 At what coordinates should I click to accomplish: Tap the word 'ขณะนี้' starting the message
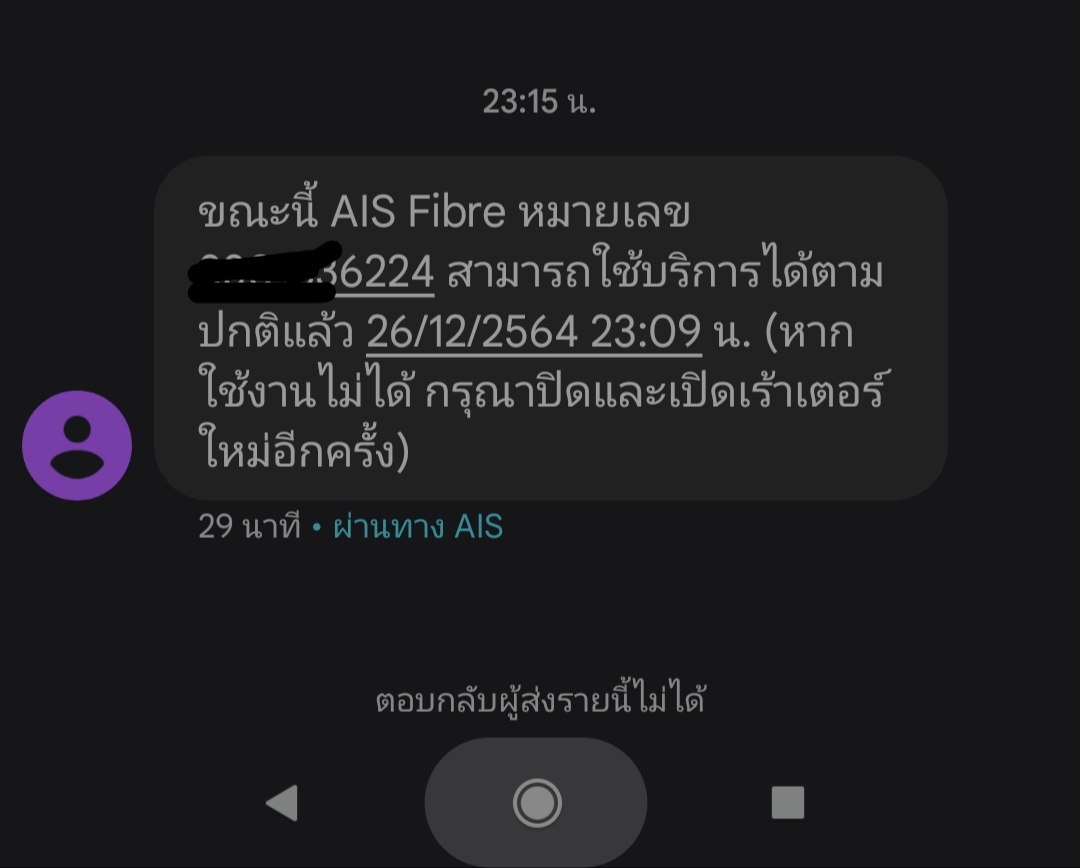[x=258, y=209]
